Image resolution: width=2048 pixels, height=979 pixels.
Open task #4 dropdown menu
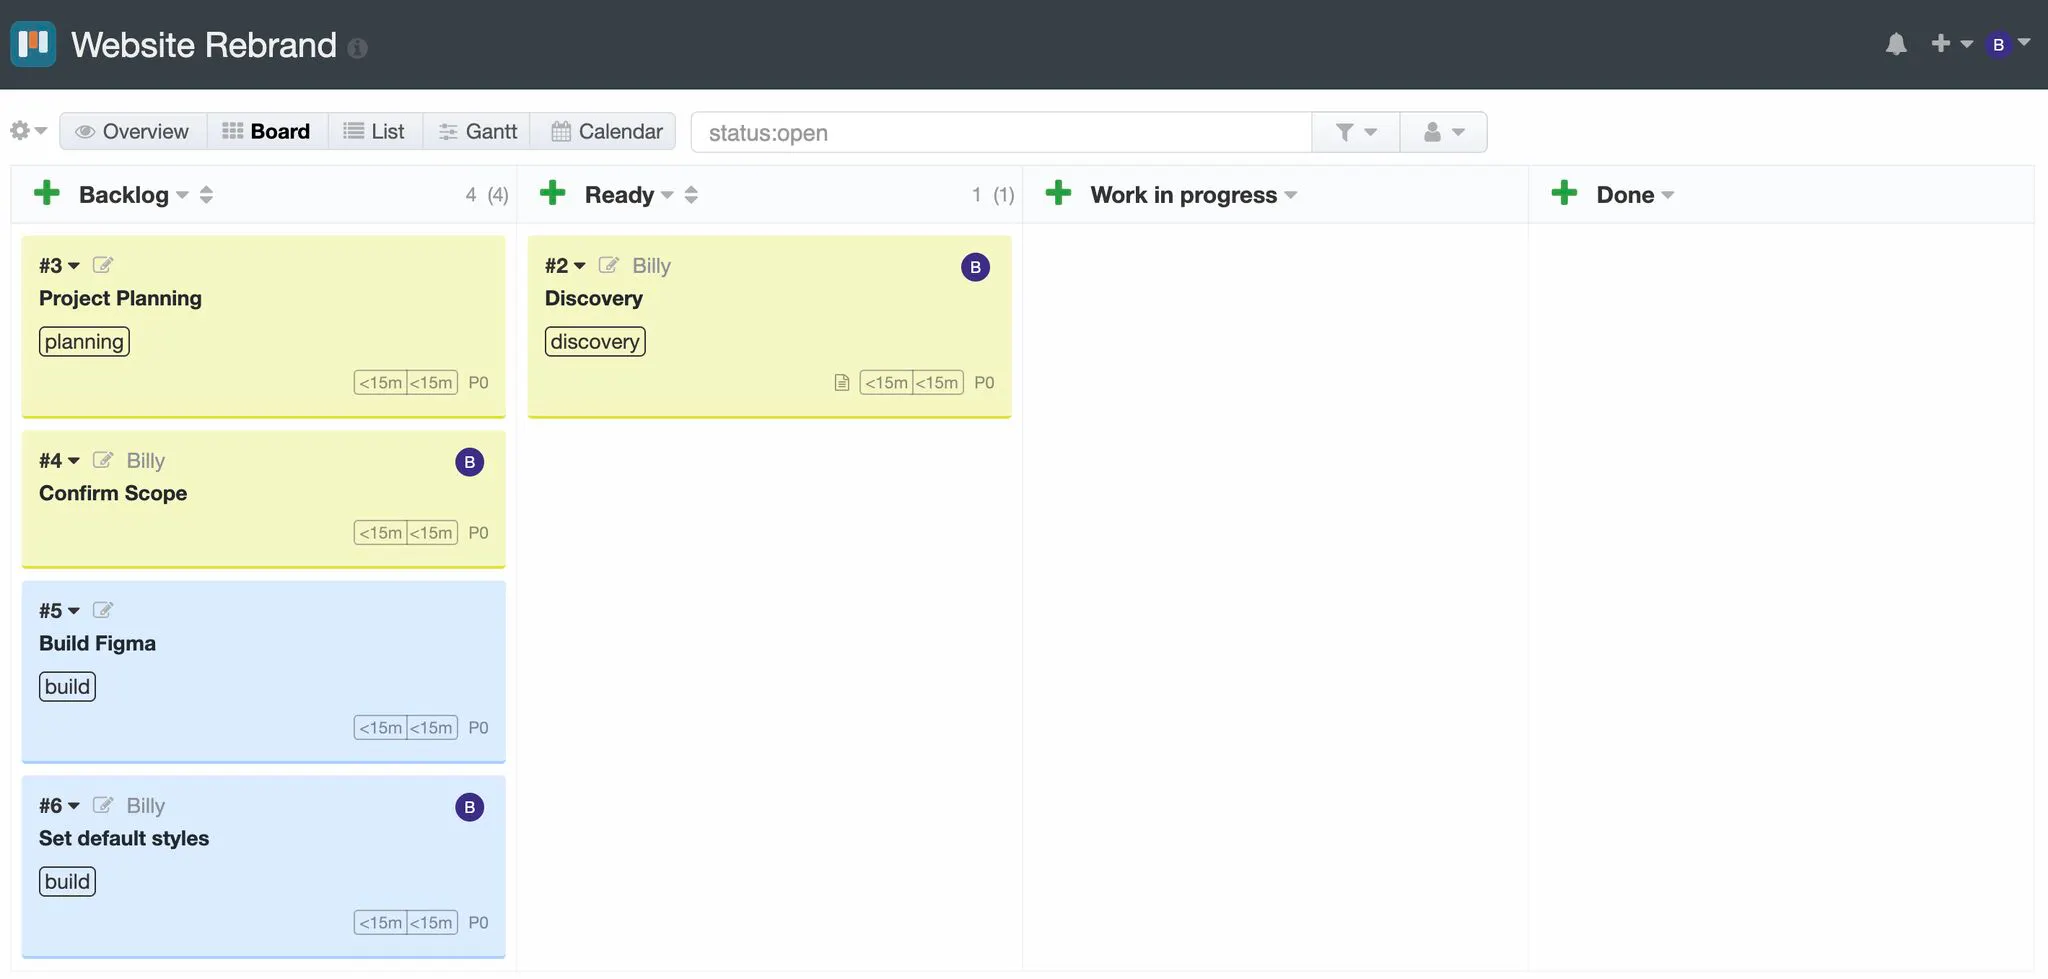[x=59, y=460]
